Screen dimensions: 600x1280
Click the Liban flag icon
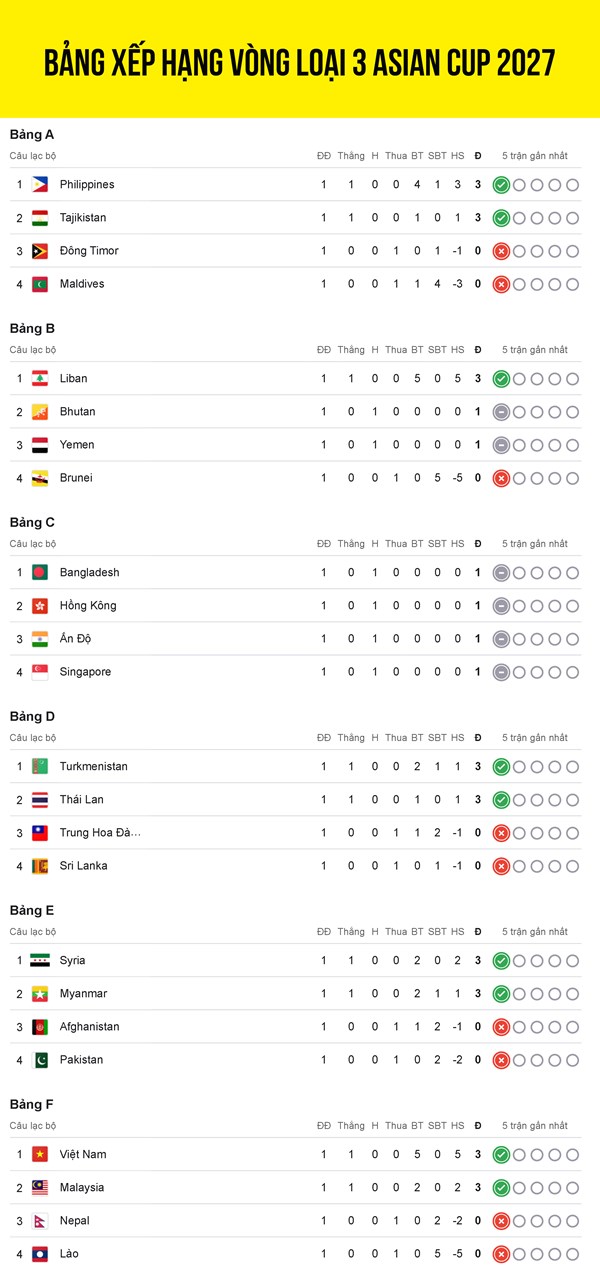coord(40,378)
